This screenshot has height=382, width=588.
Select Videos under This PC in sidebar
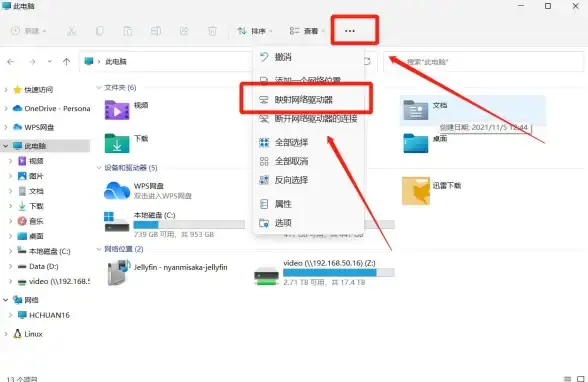pyautogui.click(x=31, y=161)
